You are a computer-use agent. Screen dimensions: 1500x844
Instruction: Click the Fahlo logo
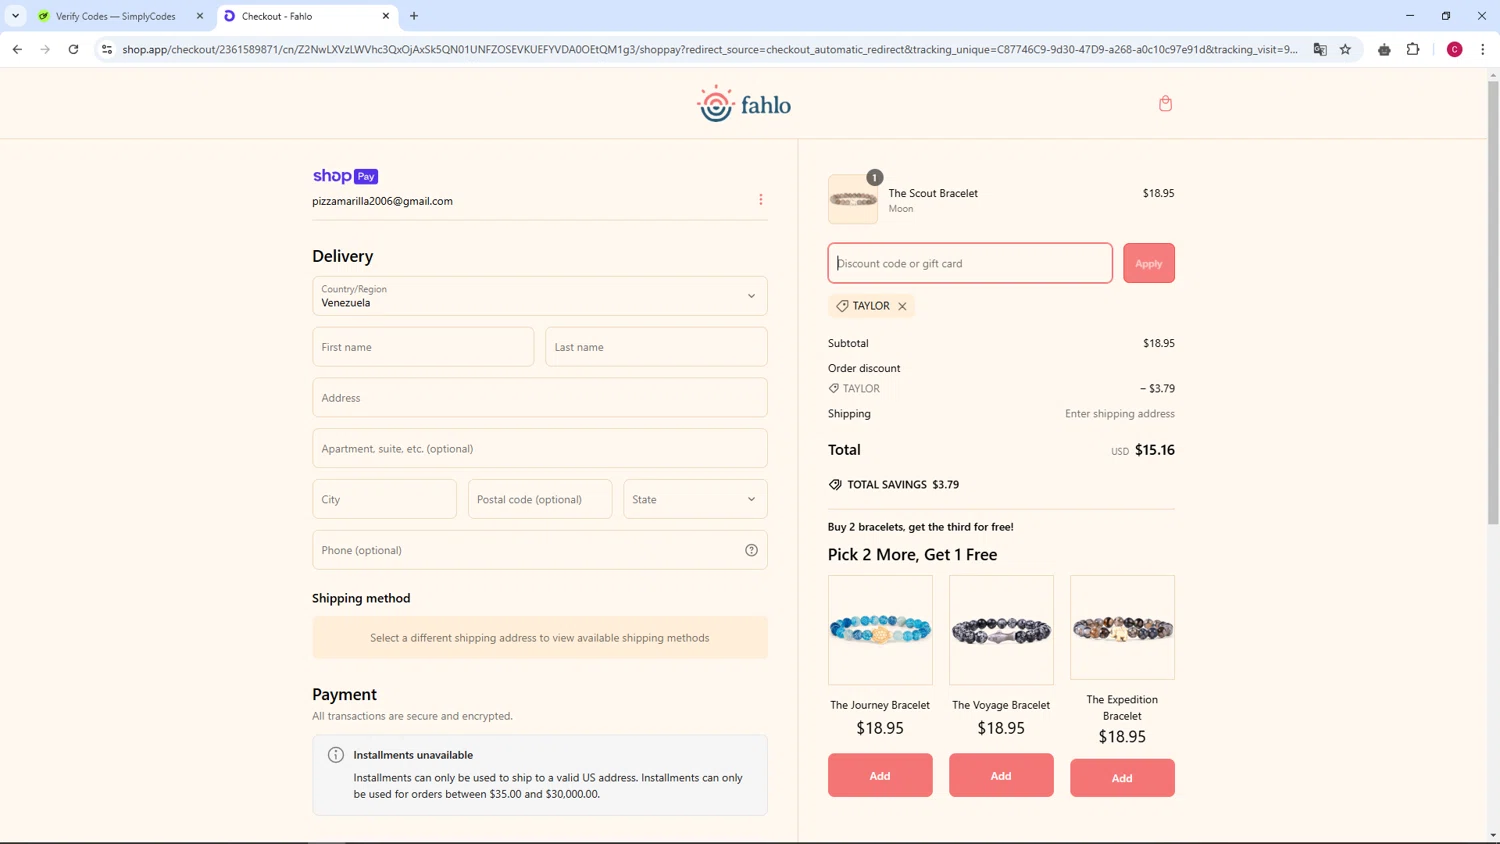[743, 104]
